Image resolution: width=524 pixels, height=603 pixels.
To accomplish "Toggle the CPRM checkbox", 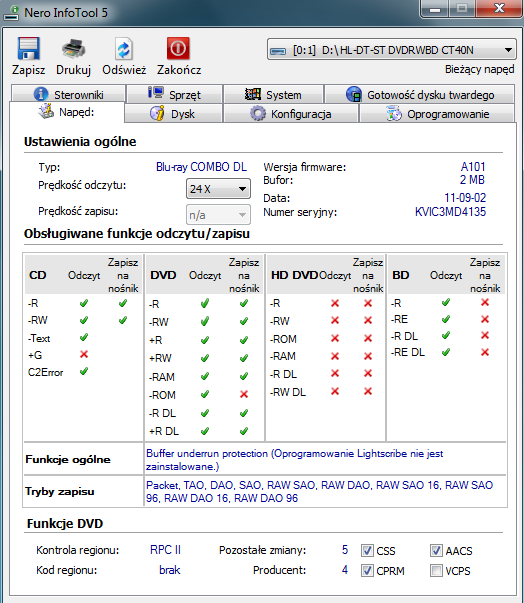I will click(367, 570).
